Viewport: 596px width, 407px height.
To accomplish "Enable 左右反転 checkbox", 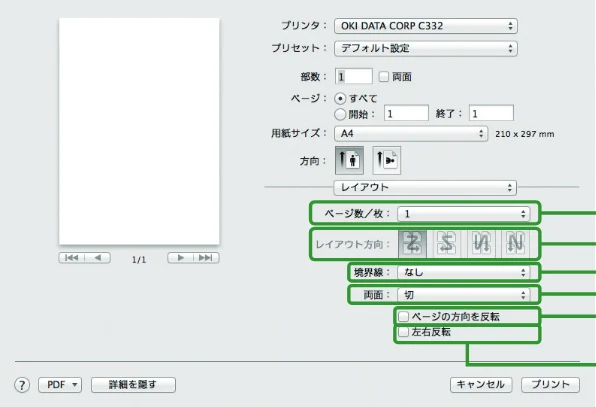I will (x=403, y=332).
